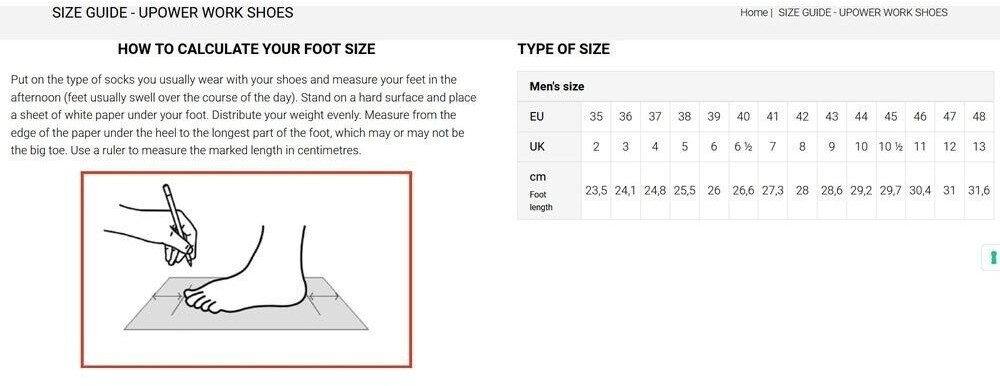Click the 23,5 cm foot length cell
The image size is (1000, 386).
(x=596, y=191)
